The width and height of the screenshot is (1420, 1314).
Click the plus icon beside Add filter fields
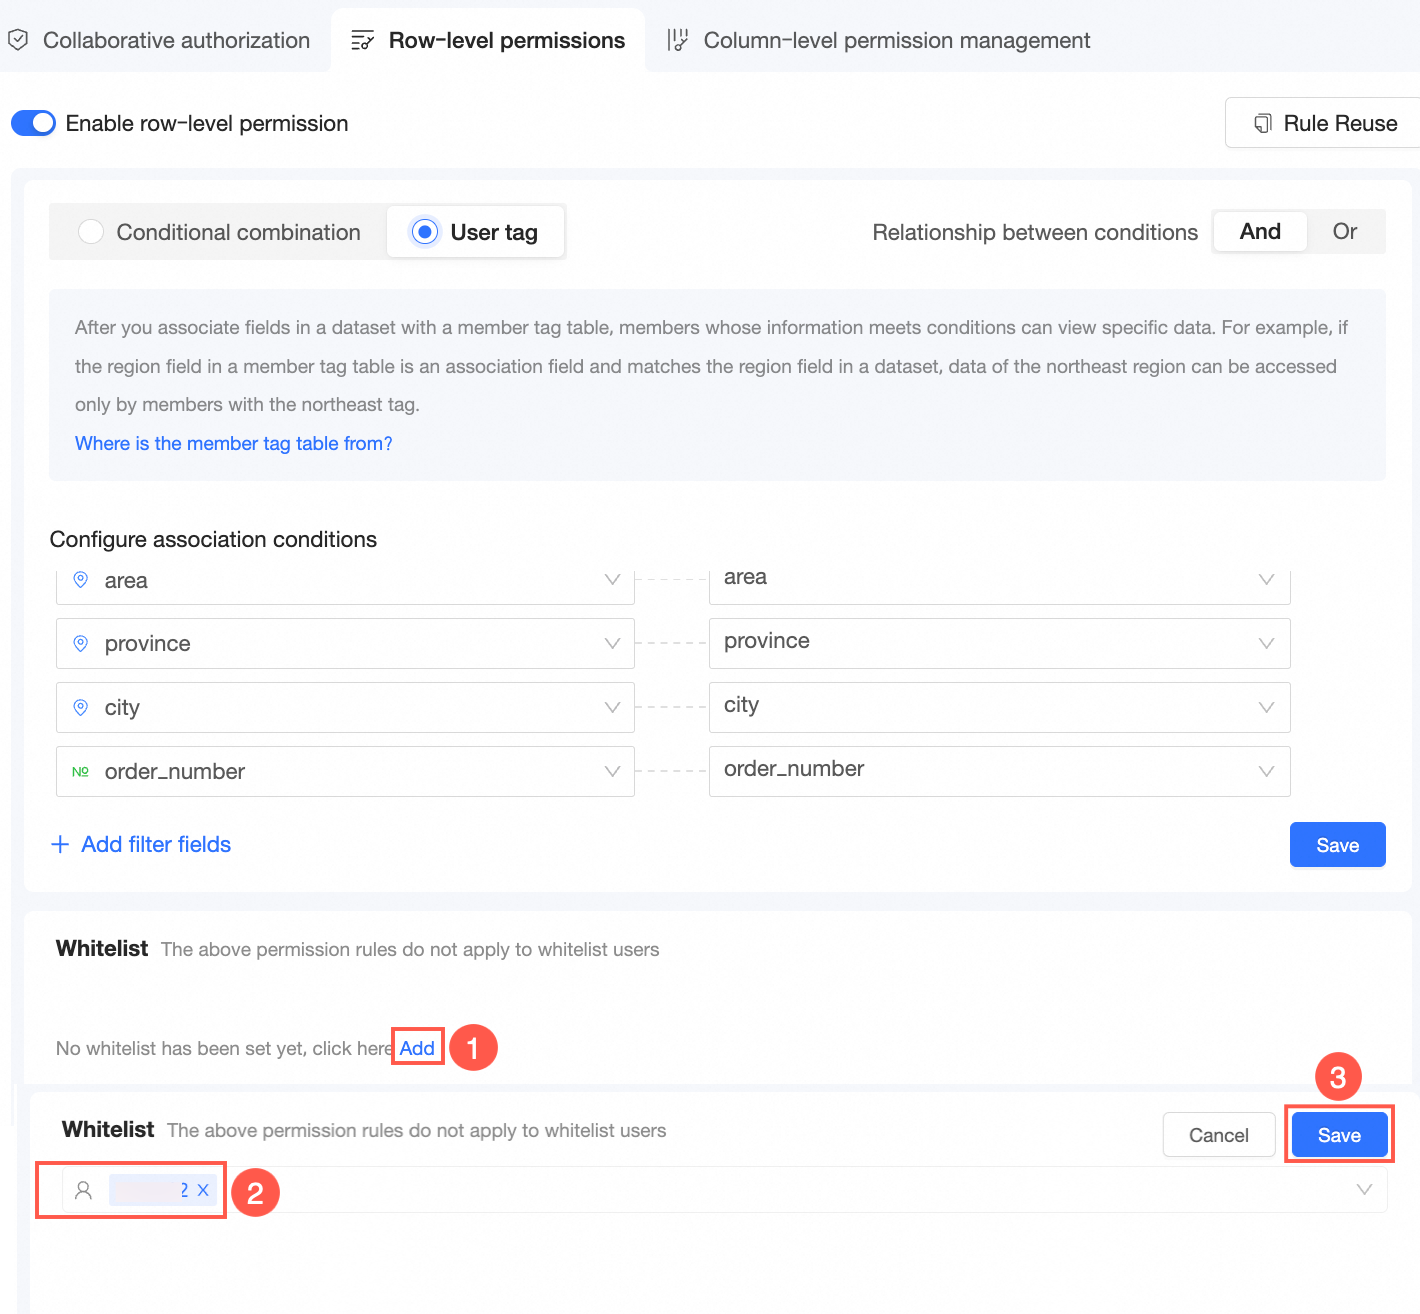60,844
